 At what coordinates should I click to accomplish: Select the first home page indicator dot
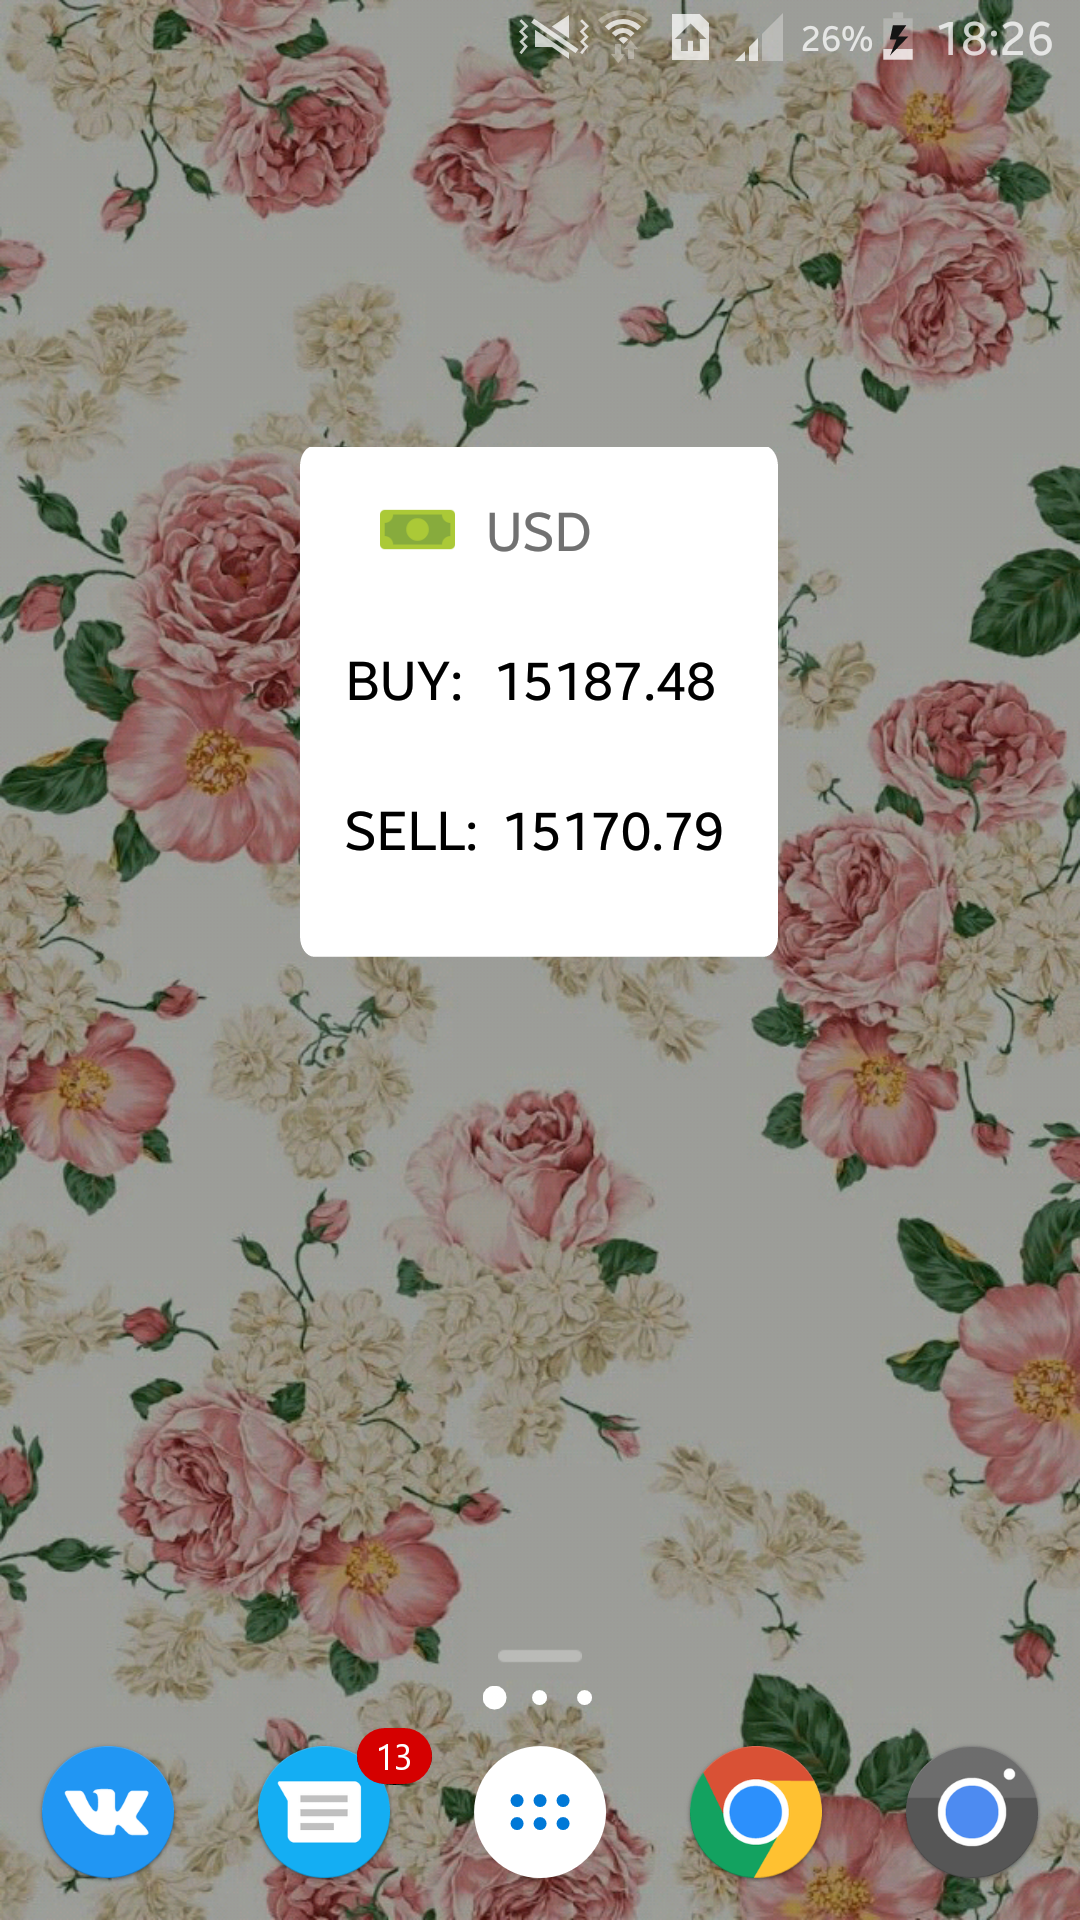[x=494, y=1697]
